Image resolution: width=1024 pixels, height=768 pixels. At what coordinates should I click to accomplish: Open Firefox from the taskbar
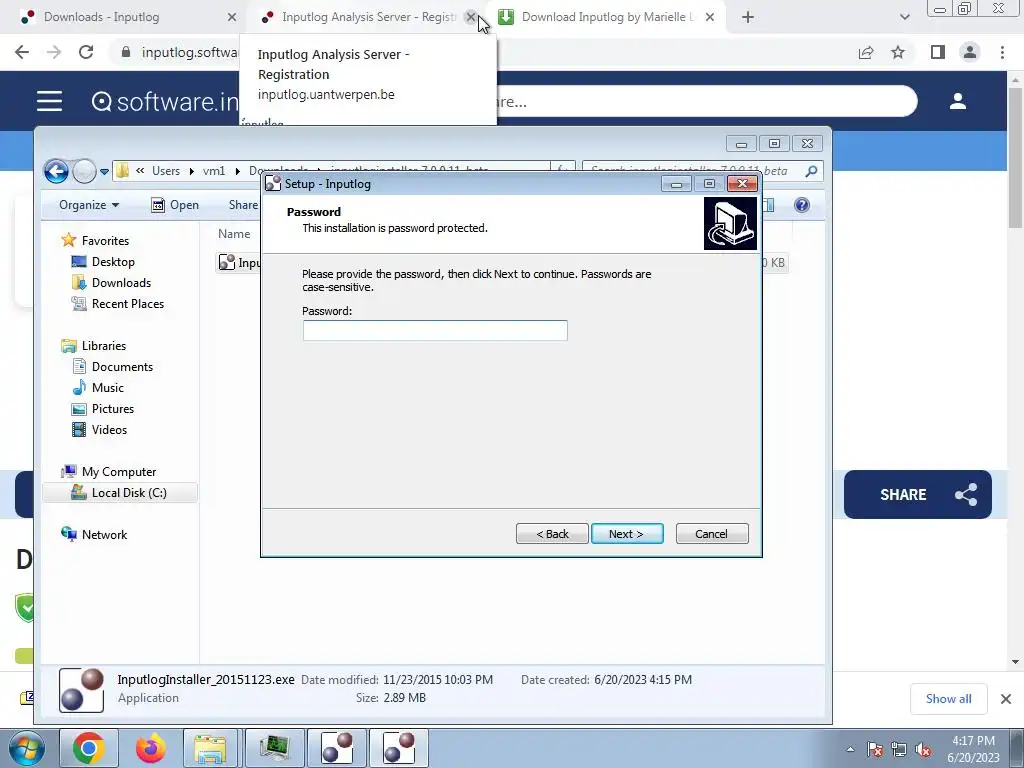coord(150,748)
